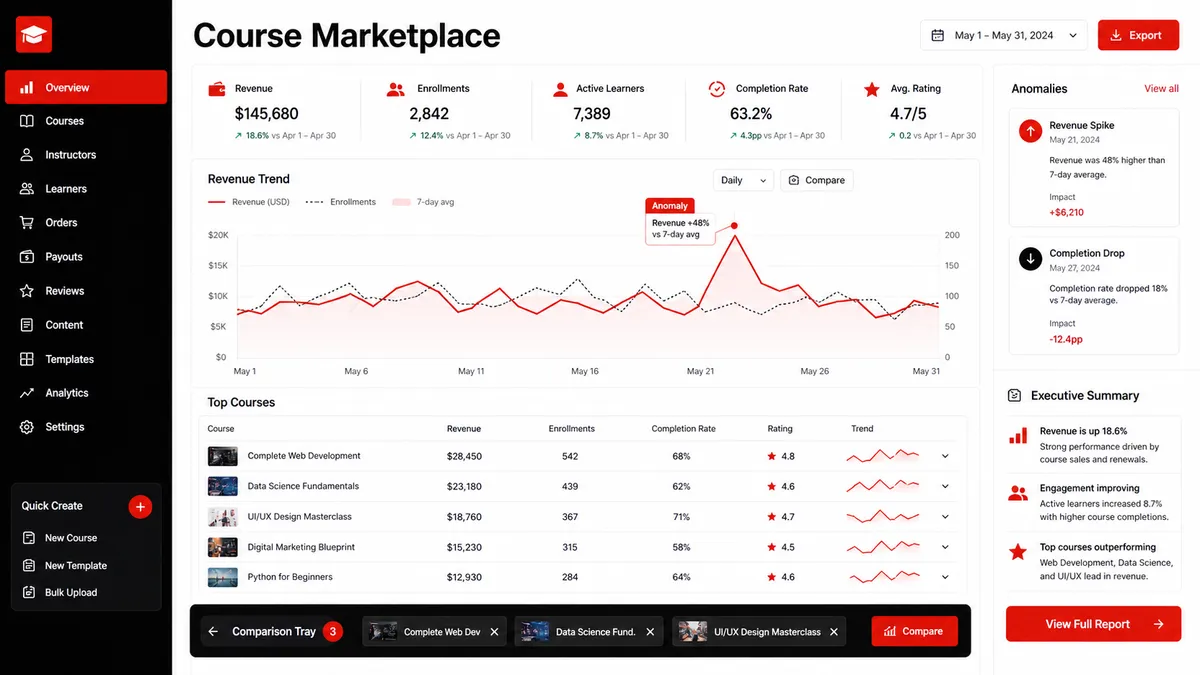Click the $23,180 revenue cell
1200x675 pixels.
(x=464, y=486)
